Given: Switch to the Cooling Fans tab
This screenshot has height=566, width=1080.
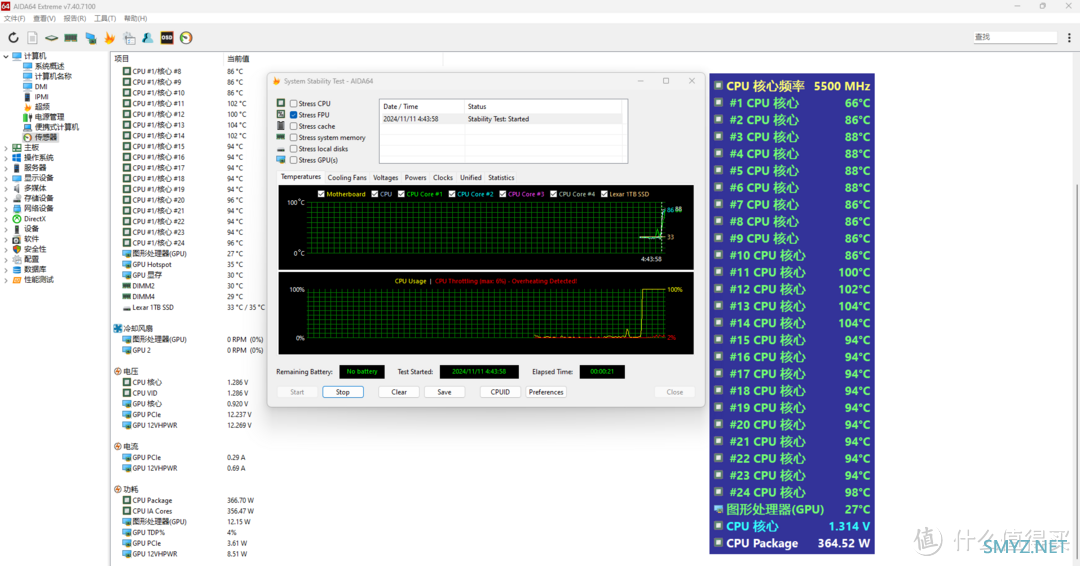Looking at the screenshot, I should [347, 178].
